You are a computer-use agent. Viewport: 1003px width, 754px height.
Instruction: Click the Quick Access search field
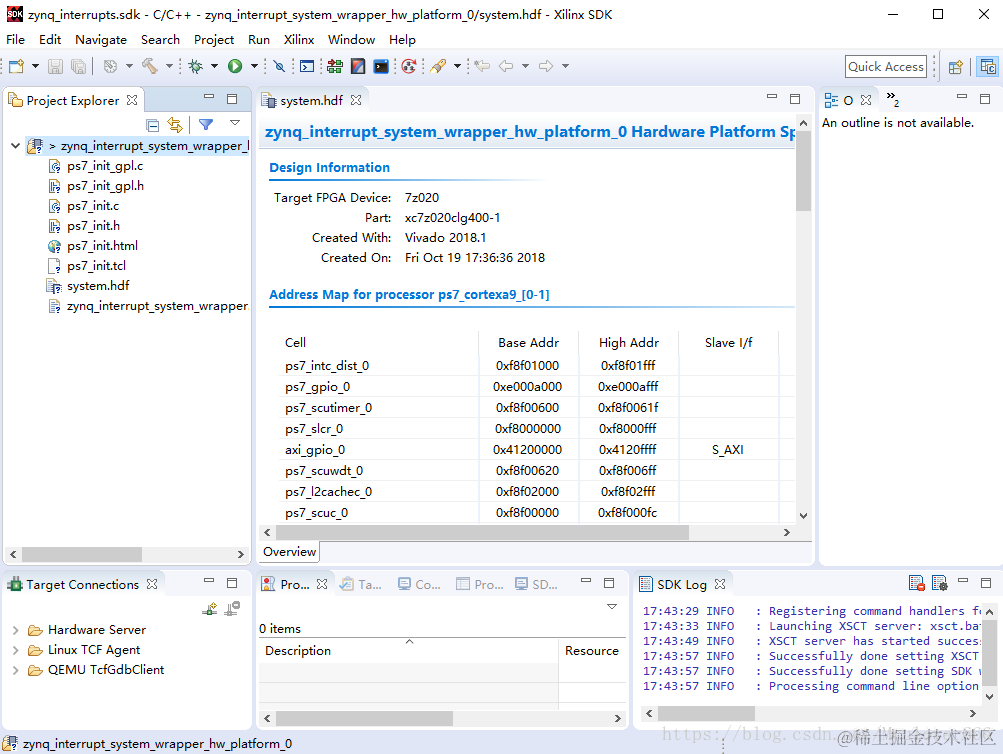pyautogui.click(x=885, y=67)
